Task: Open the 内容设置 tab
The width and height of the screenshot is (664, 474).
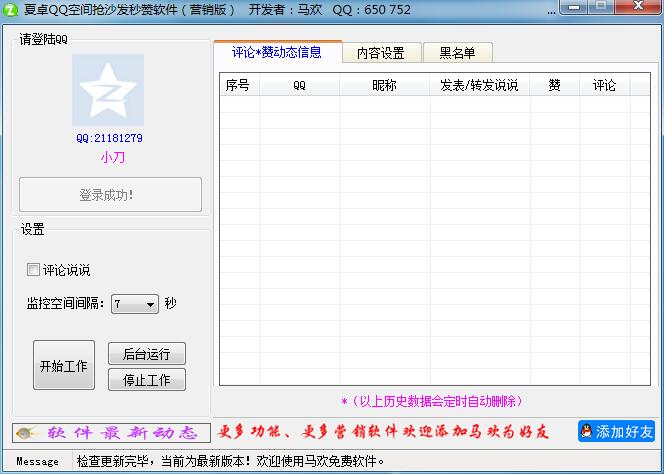Action: 381,53
